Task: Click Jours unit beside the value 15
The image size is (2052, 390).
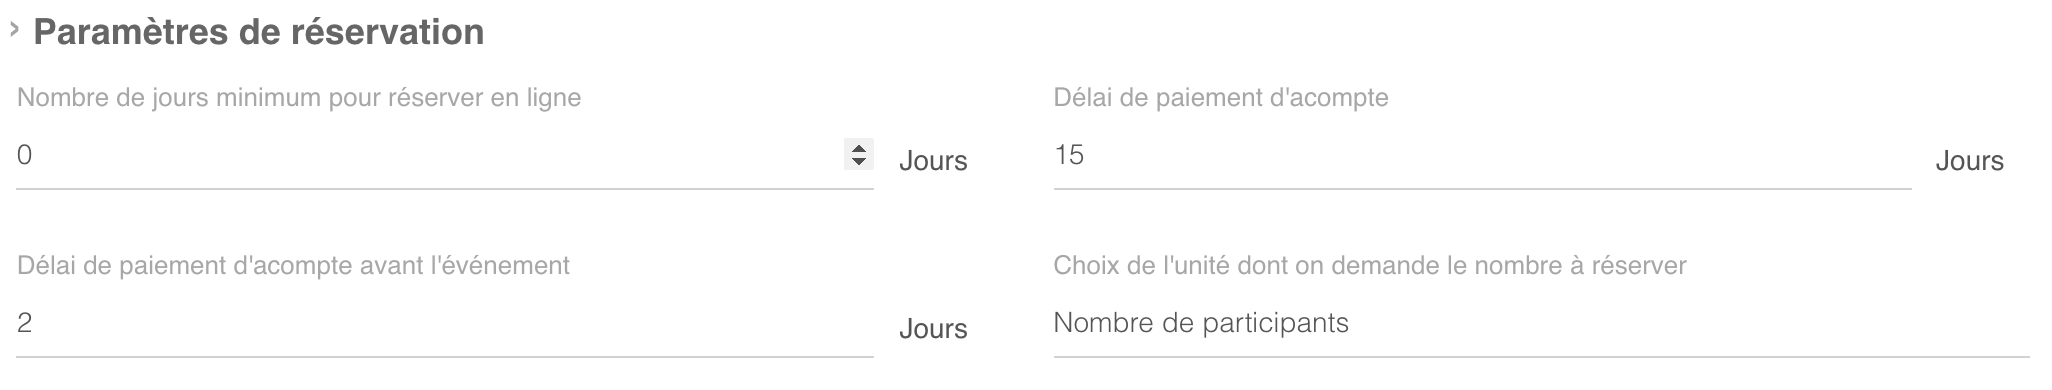Action: coord(1969,161)
